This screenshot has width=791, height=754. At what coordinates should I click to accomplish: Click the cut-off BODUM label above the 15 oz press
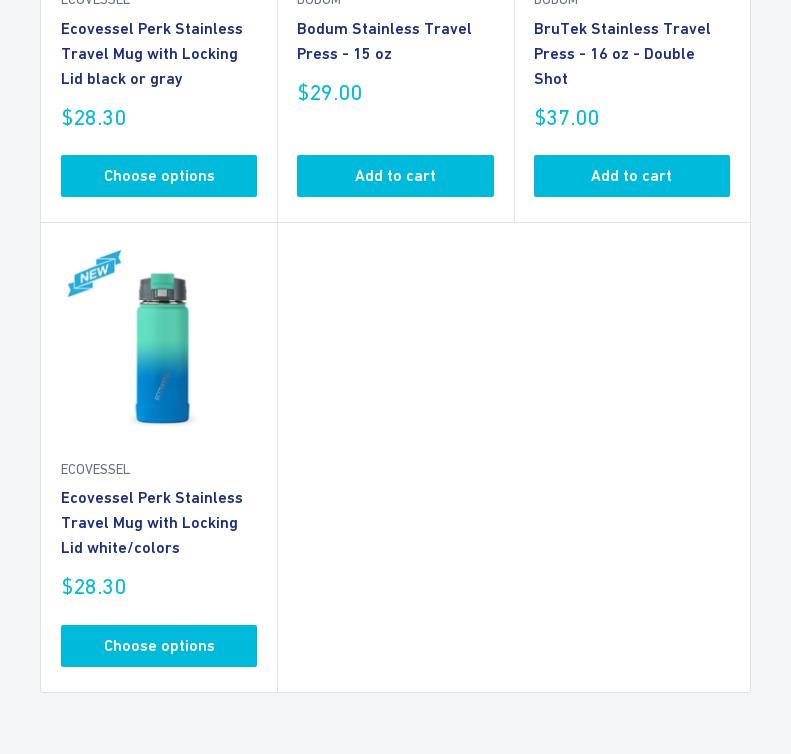click(319, 3)
